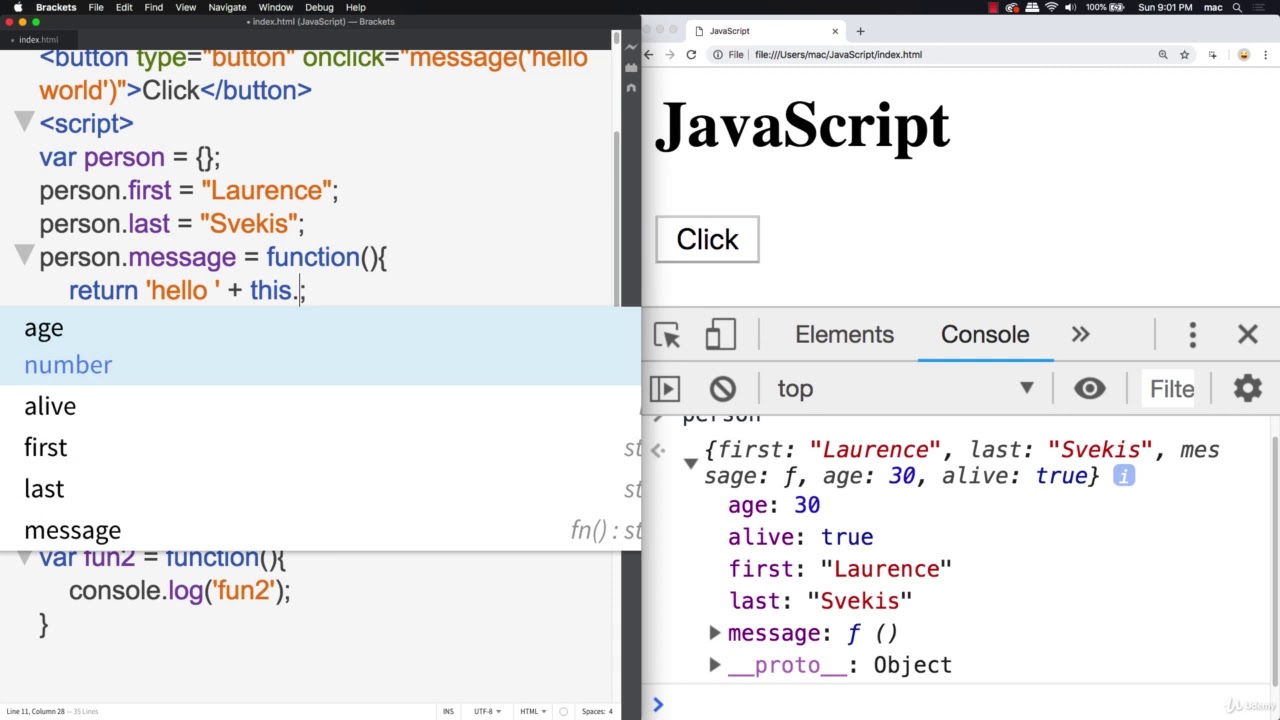Bookmark this page with the star icon

[1184, 55]
